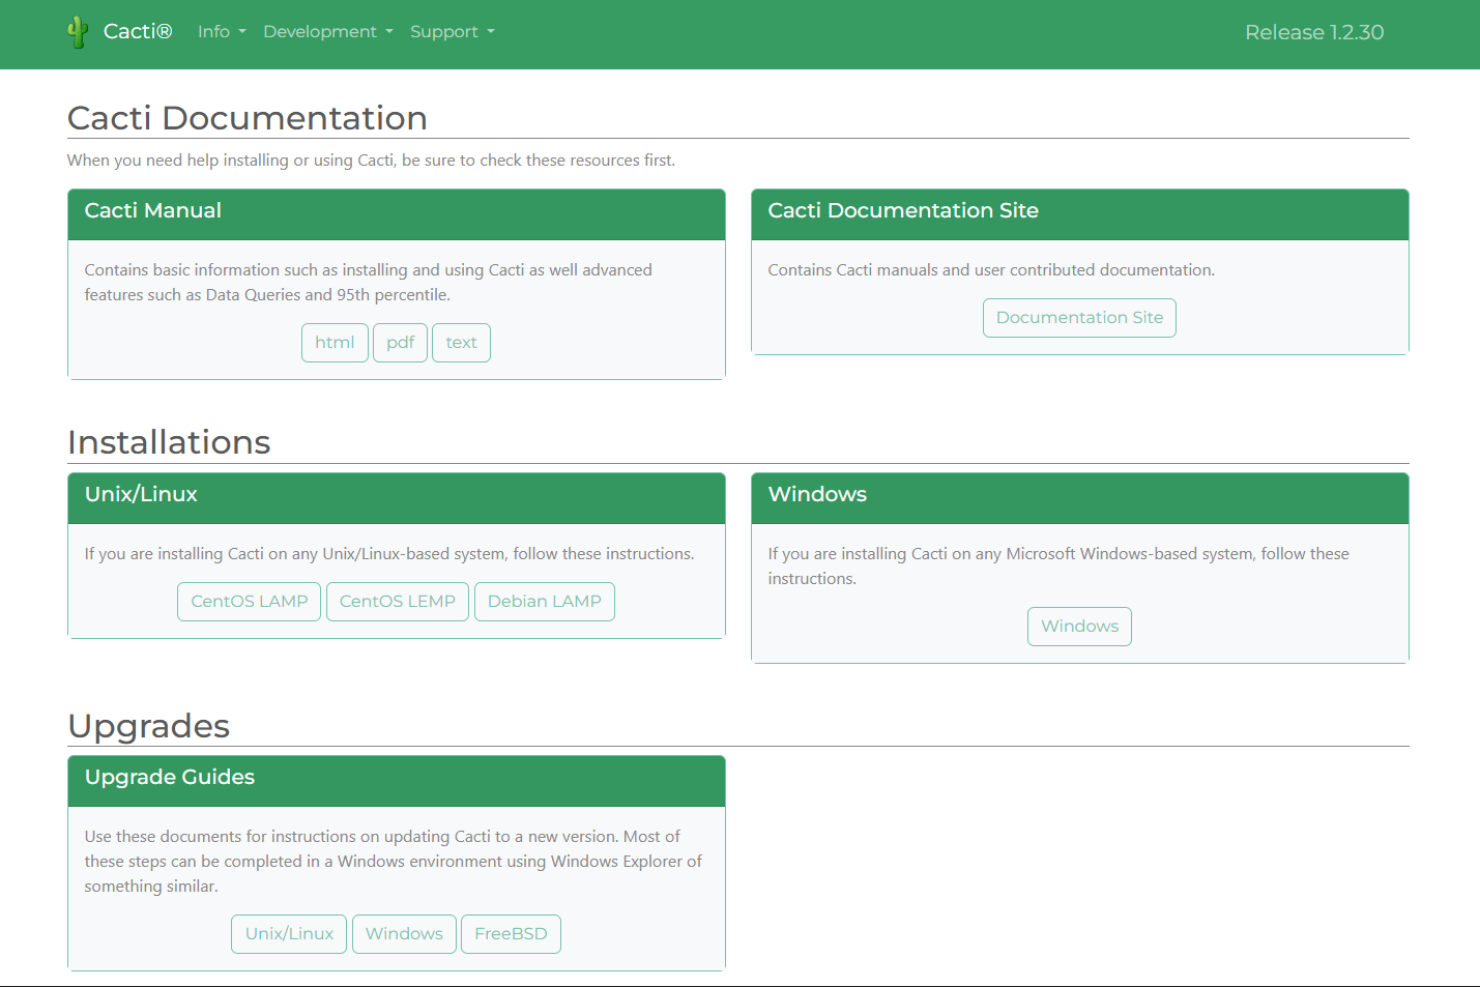Viewport: 1480px width, 987px height.
Task: Open the Windows upgrade guide button
Action: (404, 933)
